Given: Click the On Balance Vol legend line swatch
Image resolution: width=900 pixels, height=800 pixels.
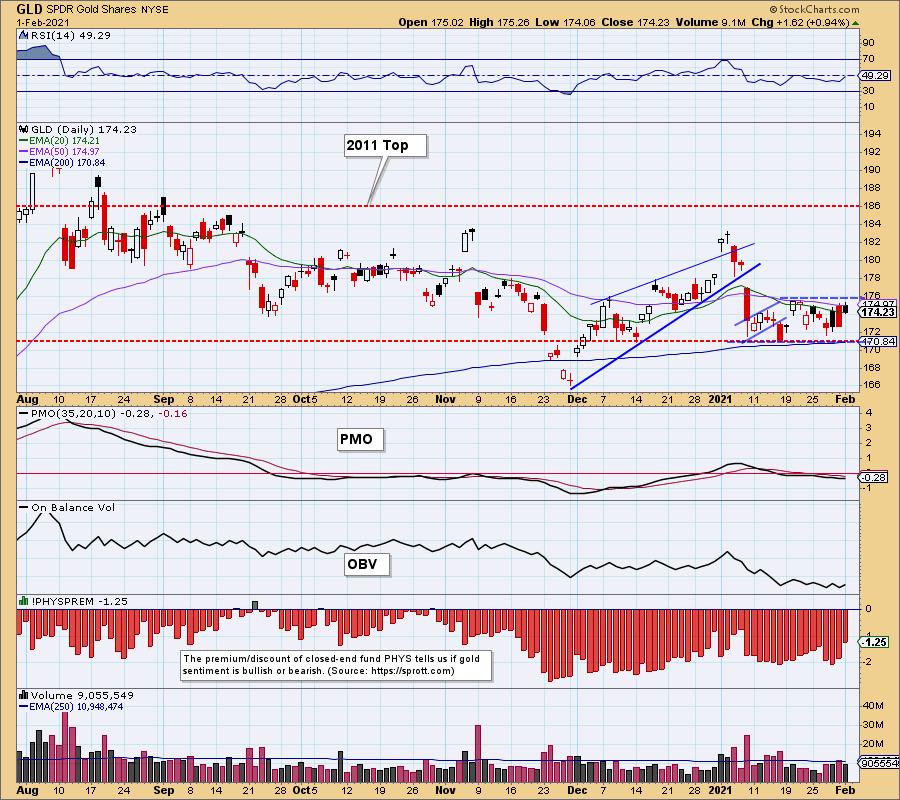Looking at the screenshot, I should (24, 507).
